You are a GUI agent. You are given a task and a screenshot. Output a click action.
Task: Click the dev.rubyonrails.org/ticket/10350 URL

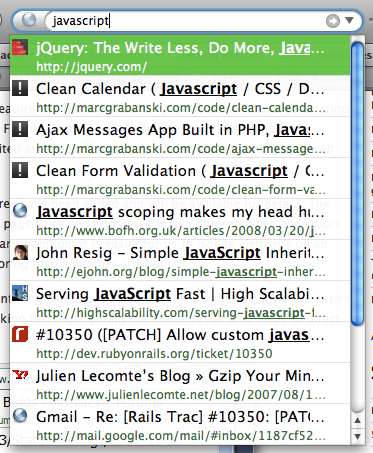pos(154,354)
